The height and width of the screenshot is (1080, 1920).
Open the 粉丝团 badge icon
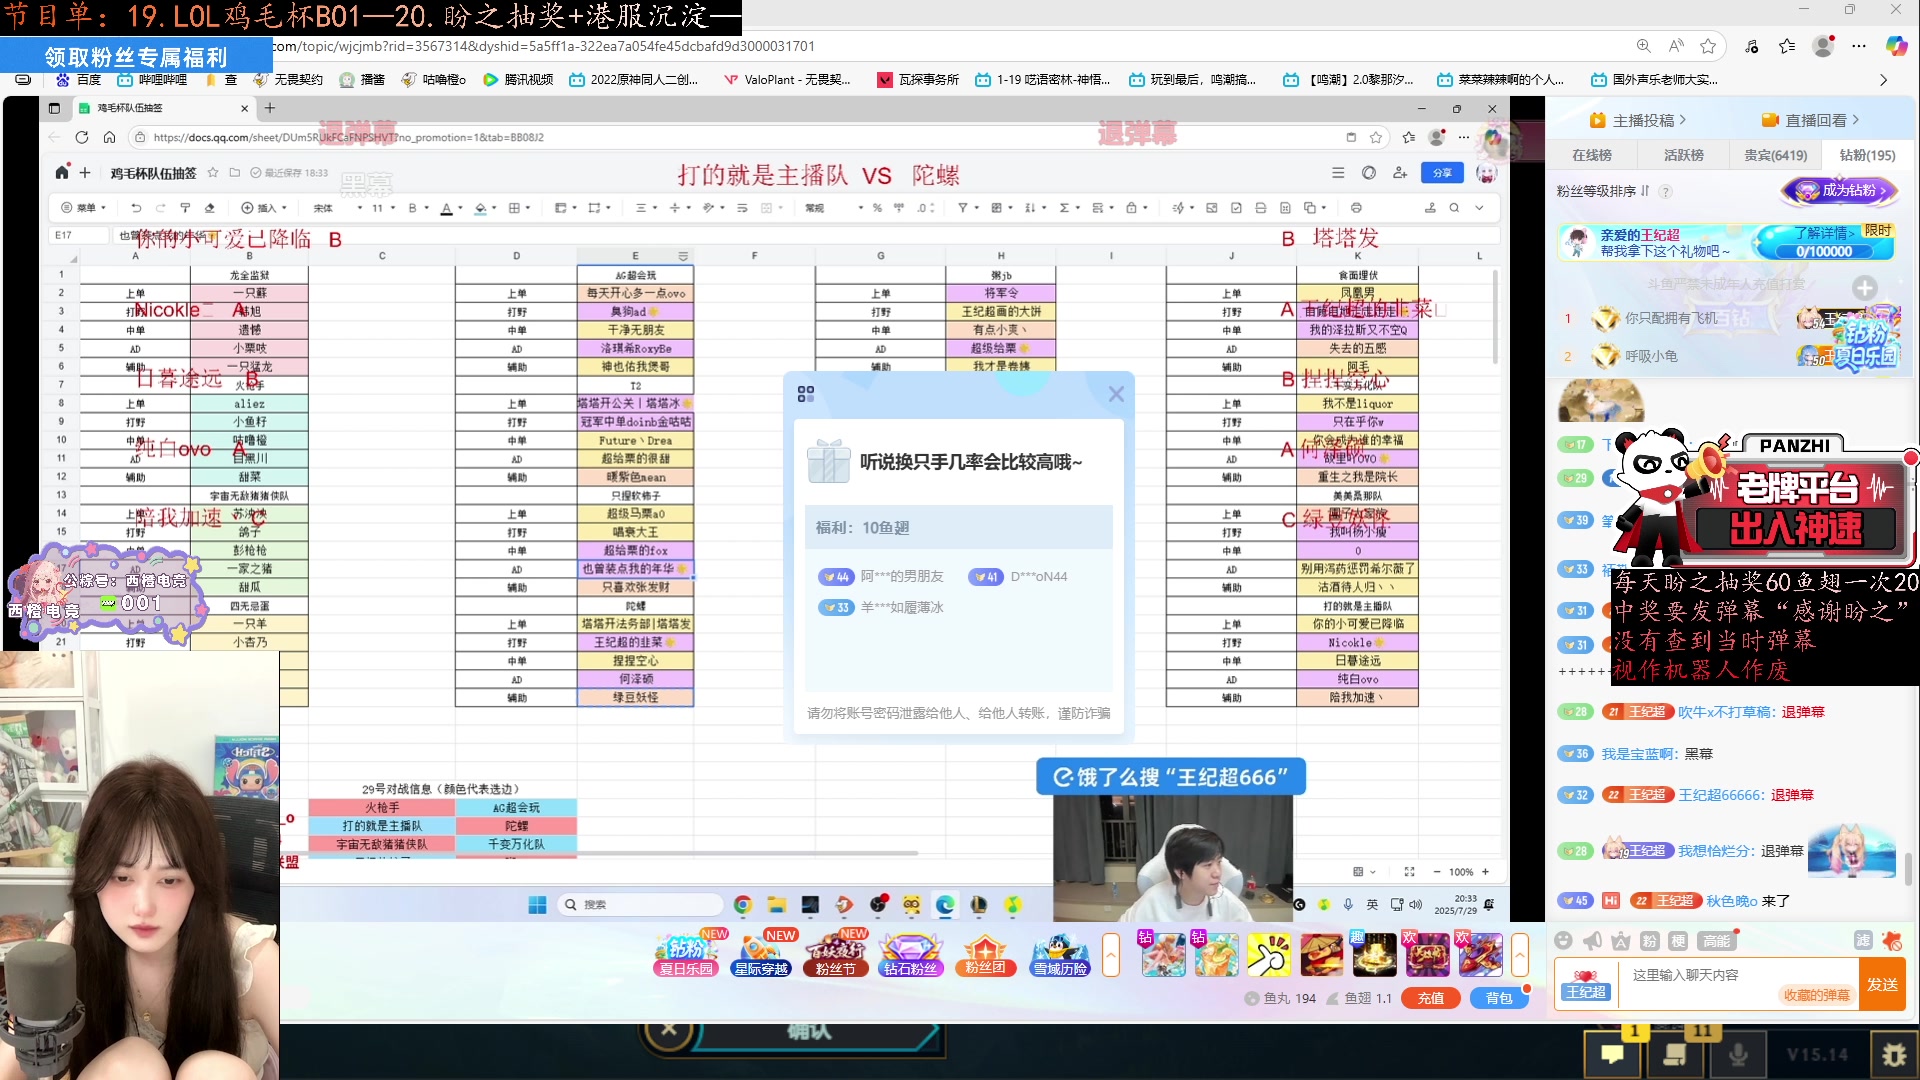pyautogui.click(x=985, y=954)
